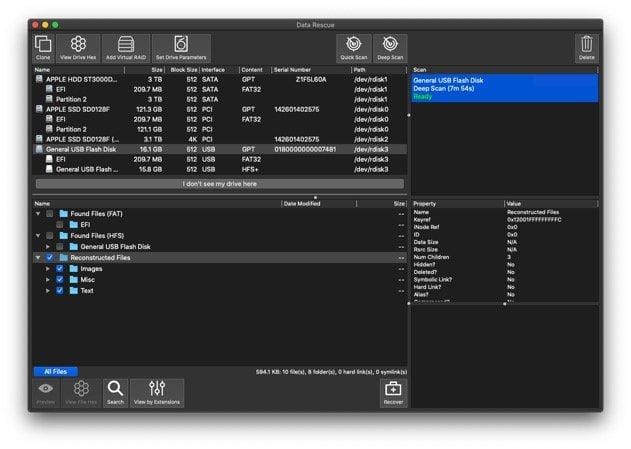Image resolution: width=631 pixels, height=449 pixels.
Task: Toggle the Images folder checkbox
Action: point(60,268)
